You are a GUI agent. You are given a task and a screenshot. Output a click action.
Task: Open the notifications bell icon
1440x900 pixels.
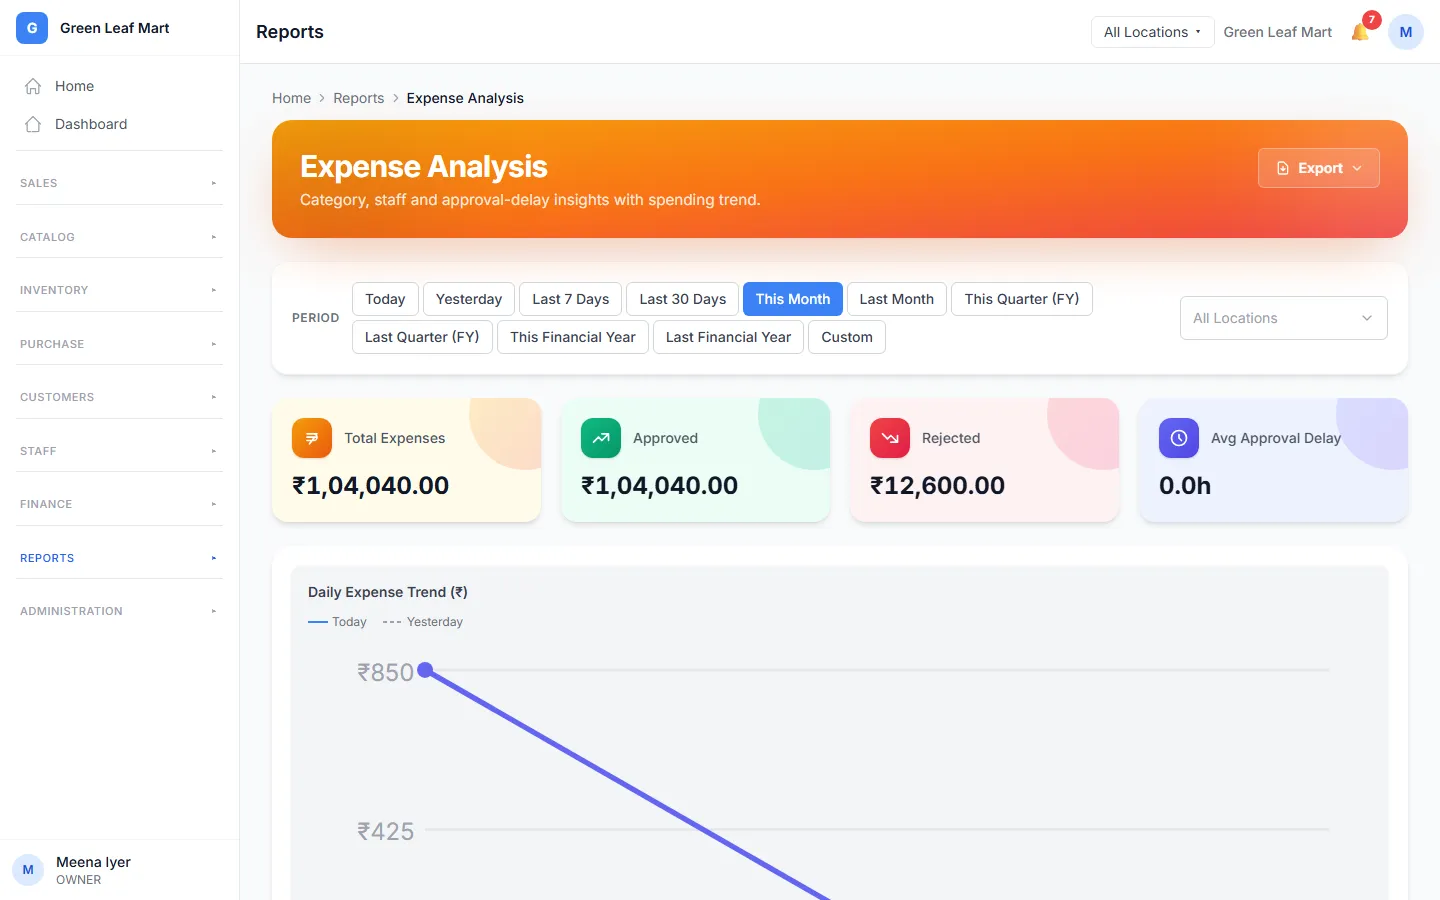(x=1360, y=32)
